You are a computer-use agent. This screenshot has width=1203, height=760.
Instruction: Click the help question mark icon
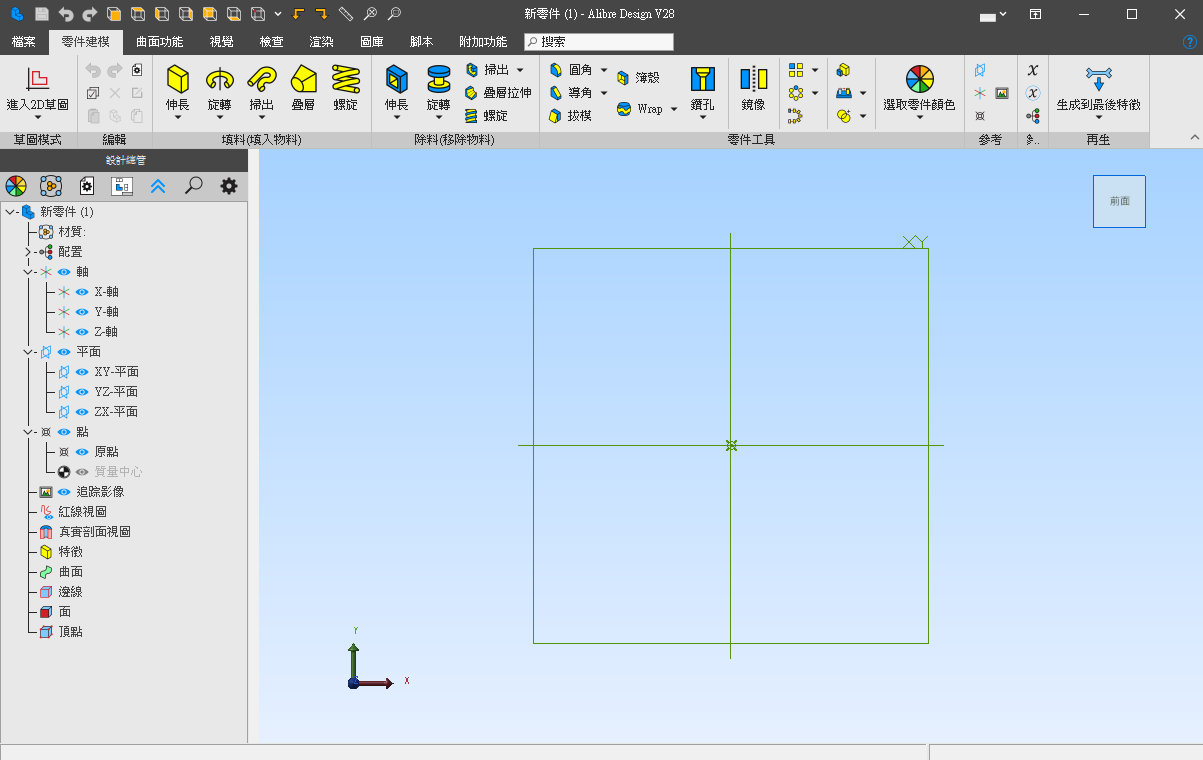[x=1190, y=42]
